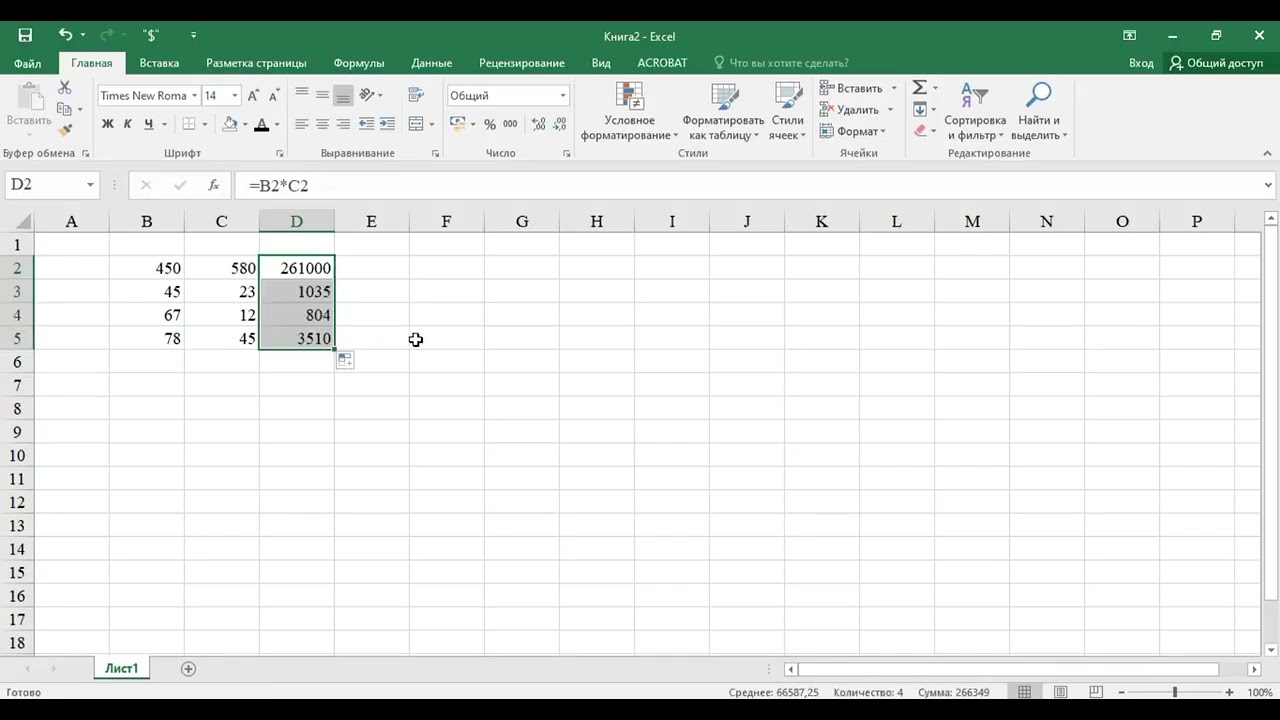This screenshot has width=1280, height=720.
Task: Click the Save floppy disk icon
Action: tap(25, 36)
